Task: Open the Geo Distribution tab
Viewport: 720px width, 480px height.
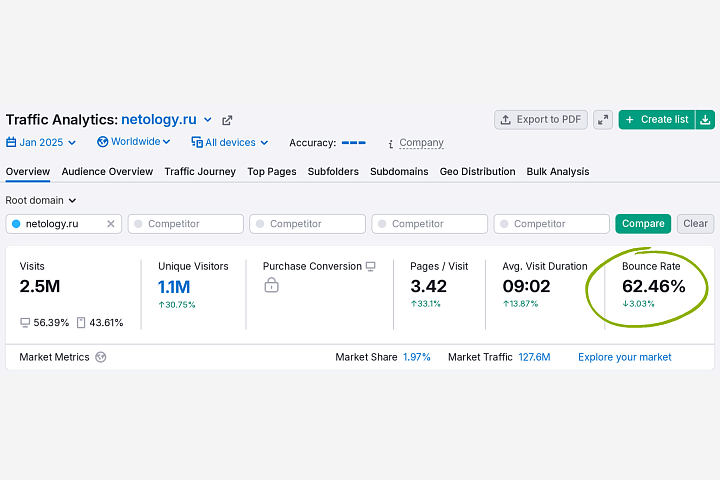Action: pos(478,172)
